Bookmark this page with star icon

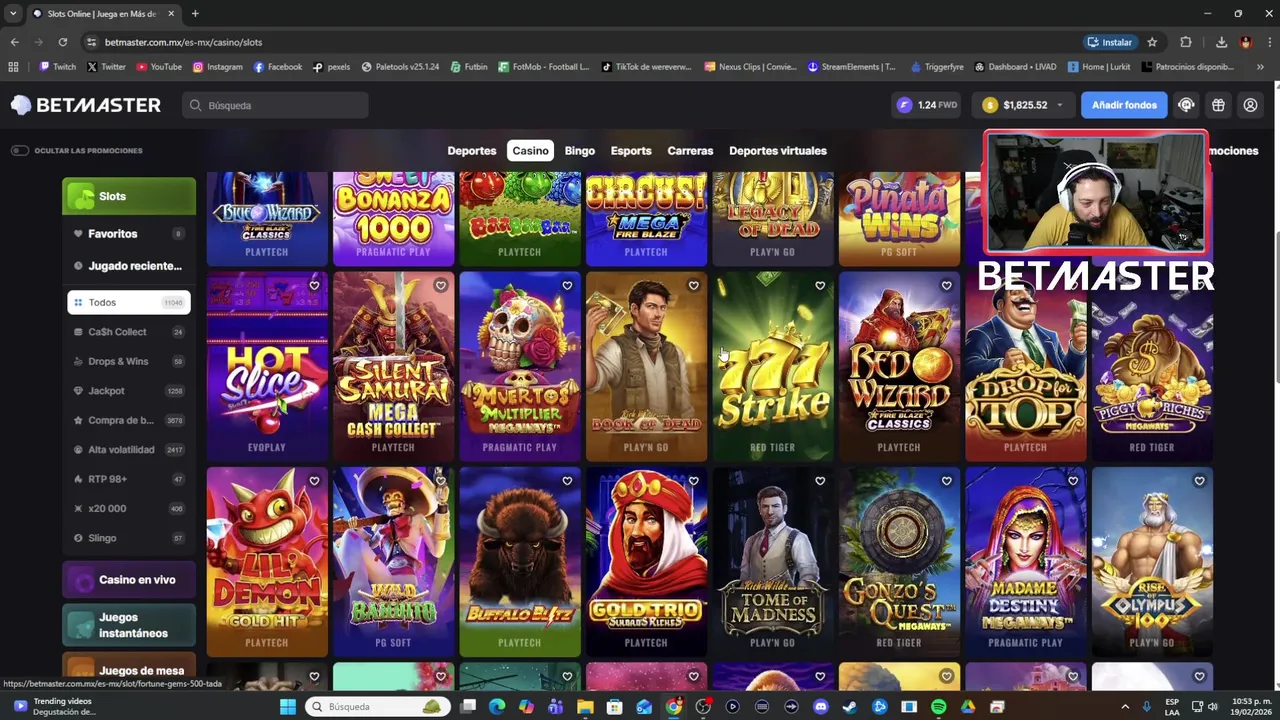[x=1152, y=42]
